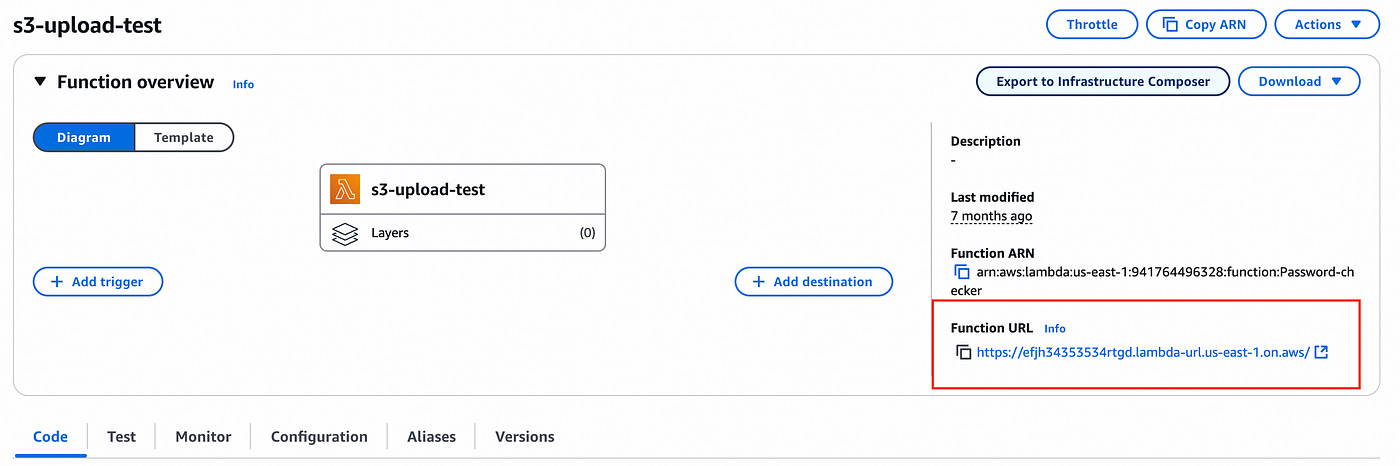This screenshot has width=1400, height=466.
Task: Collapse the Function overview section
Action: [40, 82]
